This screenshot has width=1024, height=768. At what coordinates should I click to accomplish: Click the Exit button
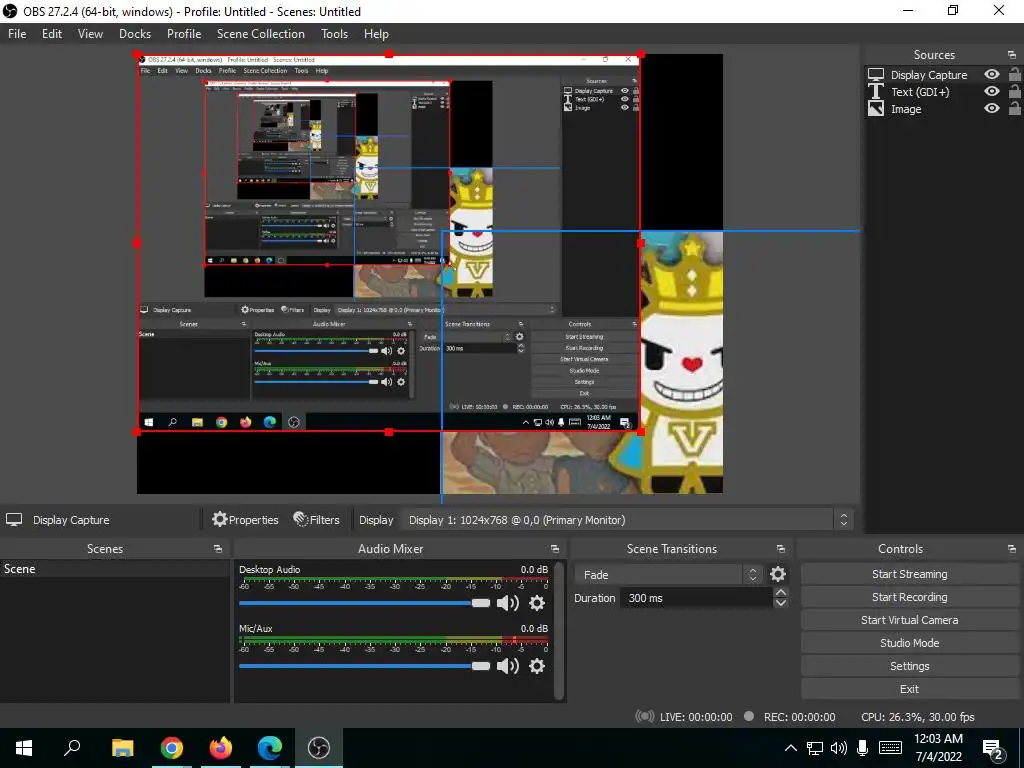pyautogui.click(x=910, y=689)
